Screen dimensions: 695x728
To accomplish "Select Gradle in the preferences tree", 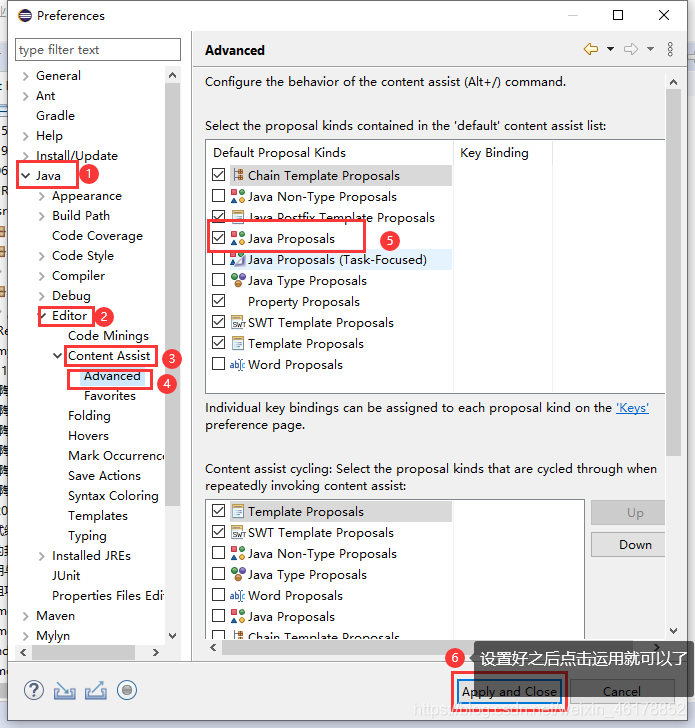I will 55,116.
